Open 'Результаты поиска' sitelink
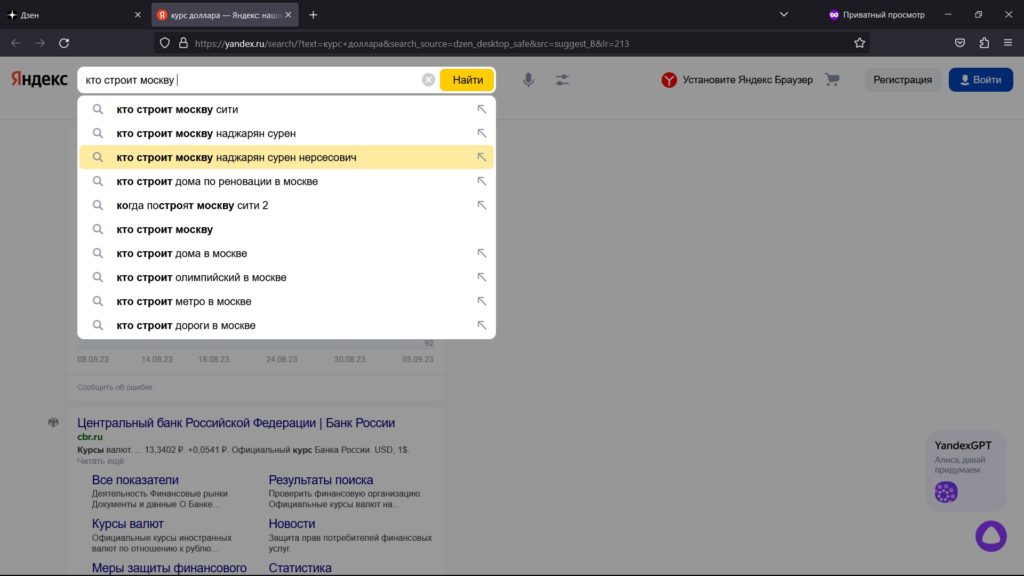The image size is (1024, 576). (x=321, y=480)
